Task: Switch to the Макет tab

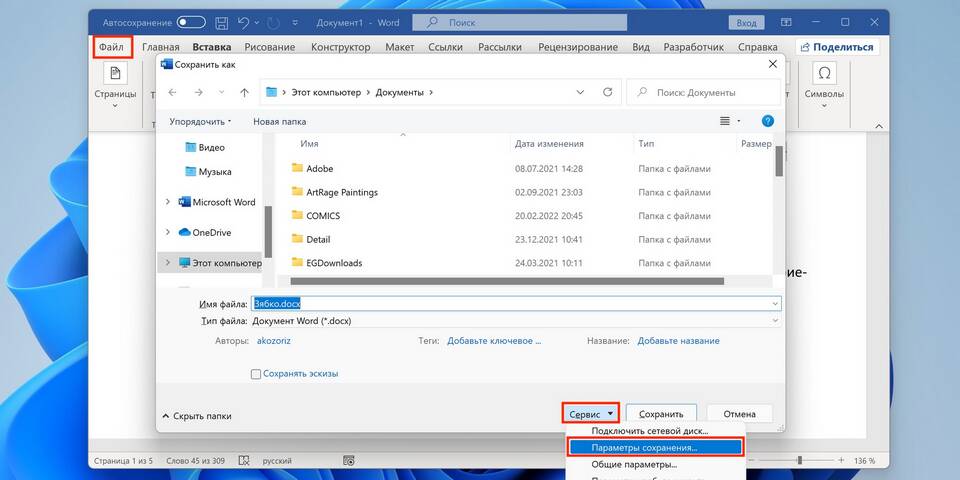Action: [x=400, y=47]
